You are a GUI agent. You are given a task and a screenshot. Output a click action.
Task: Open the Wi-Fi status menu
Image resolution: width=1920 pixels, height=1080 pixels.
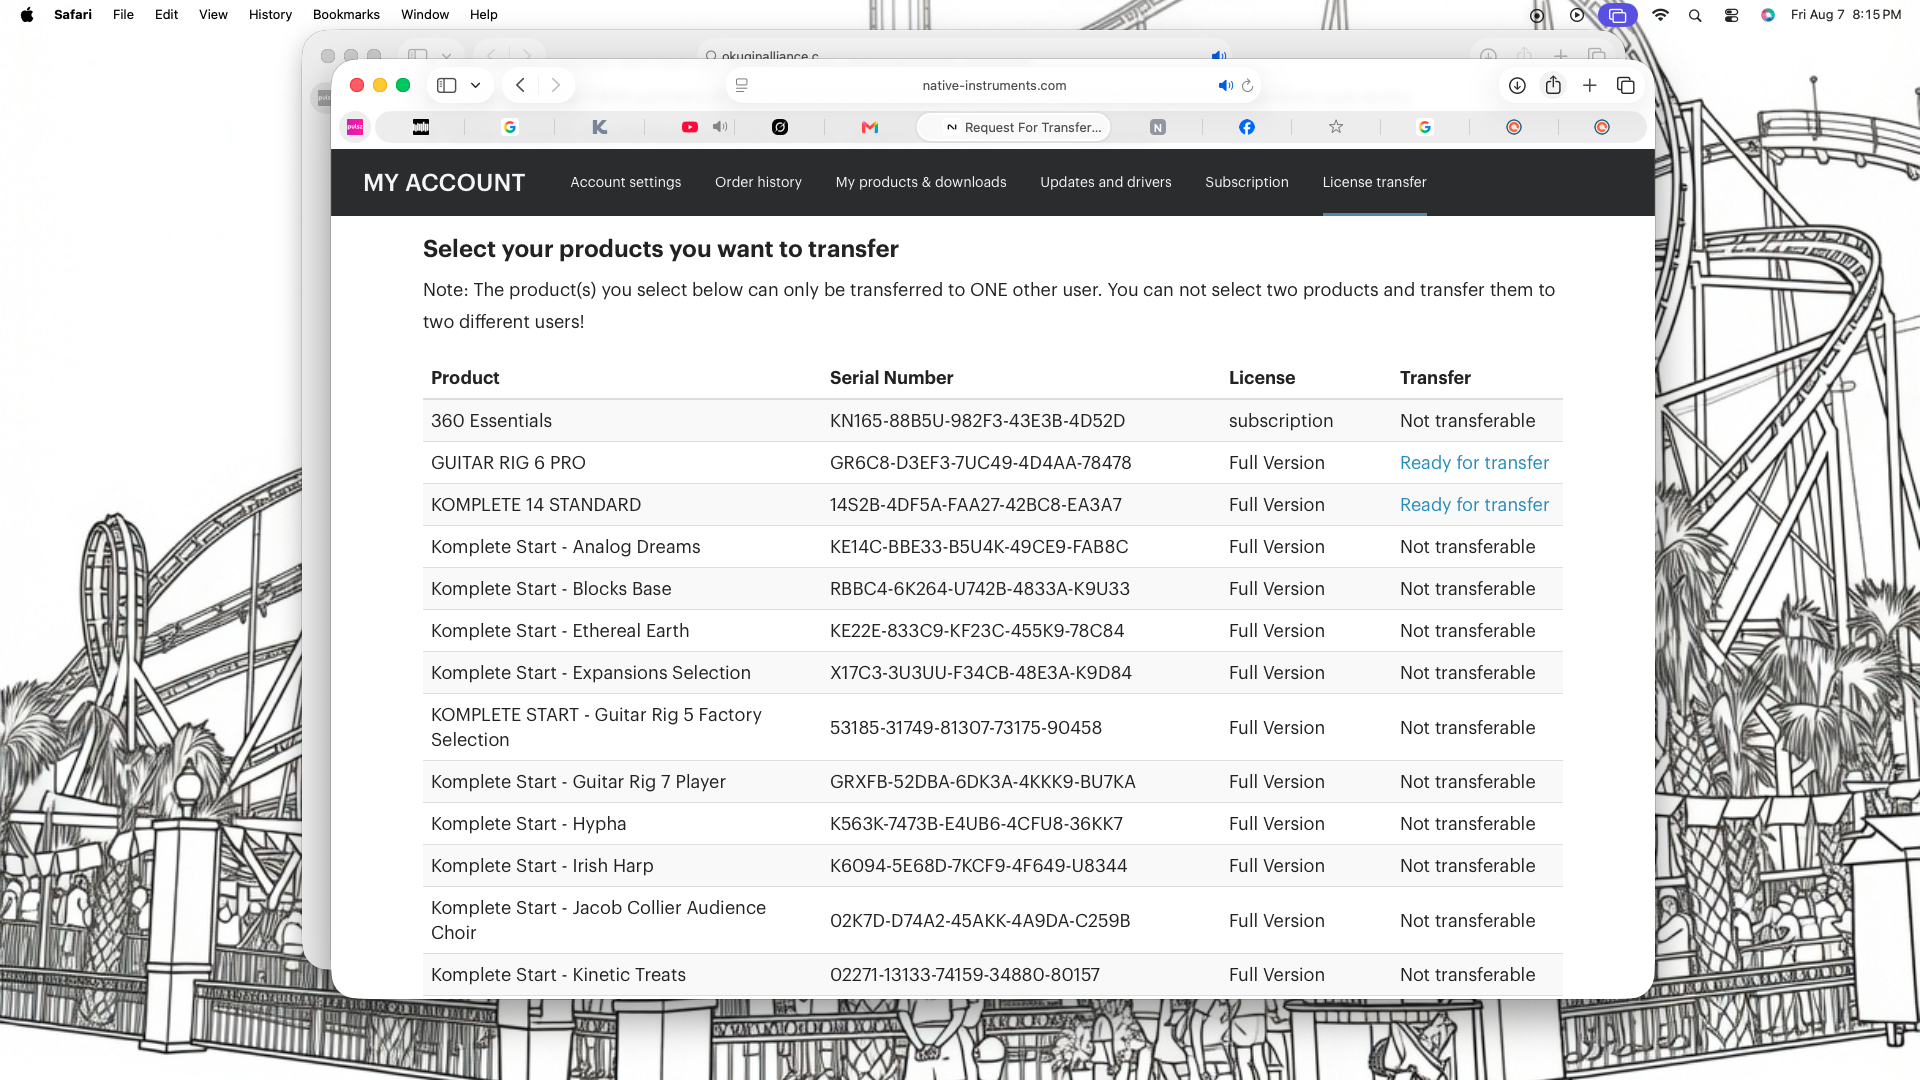tap(1660, 15)
